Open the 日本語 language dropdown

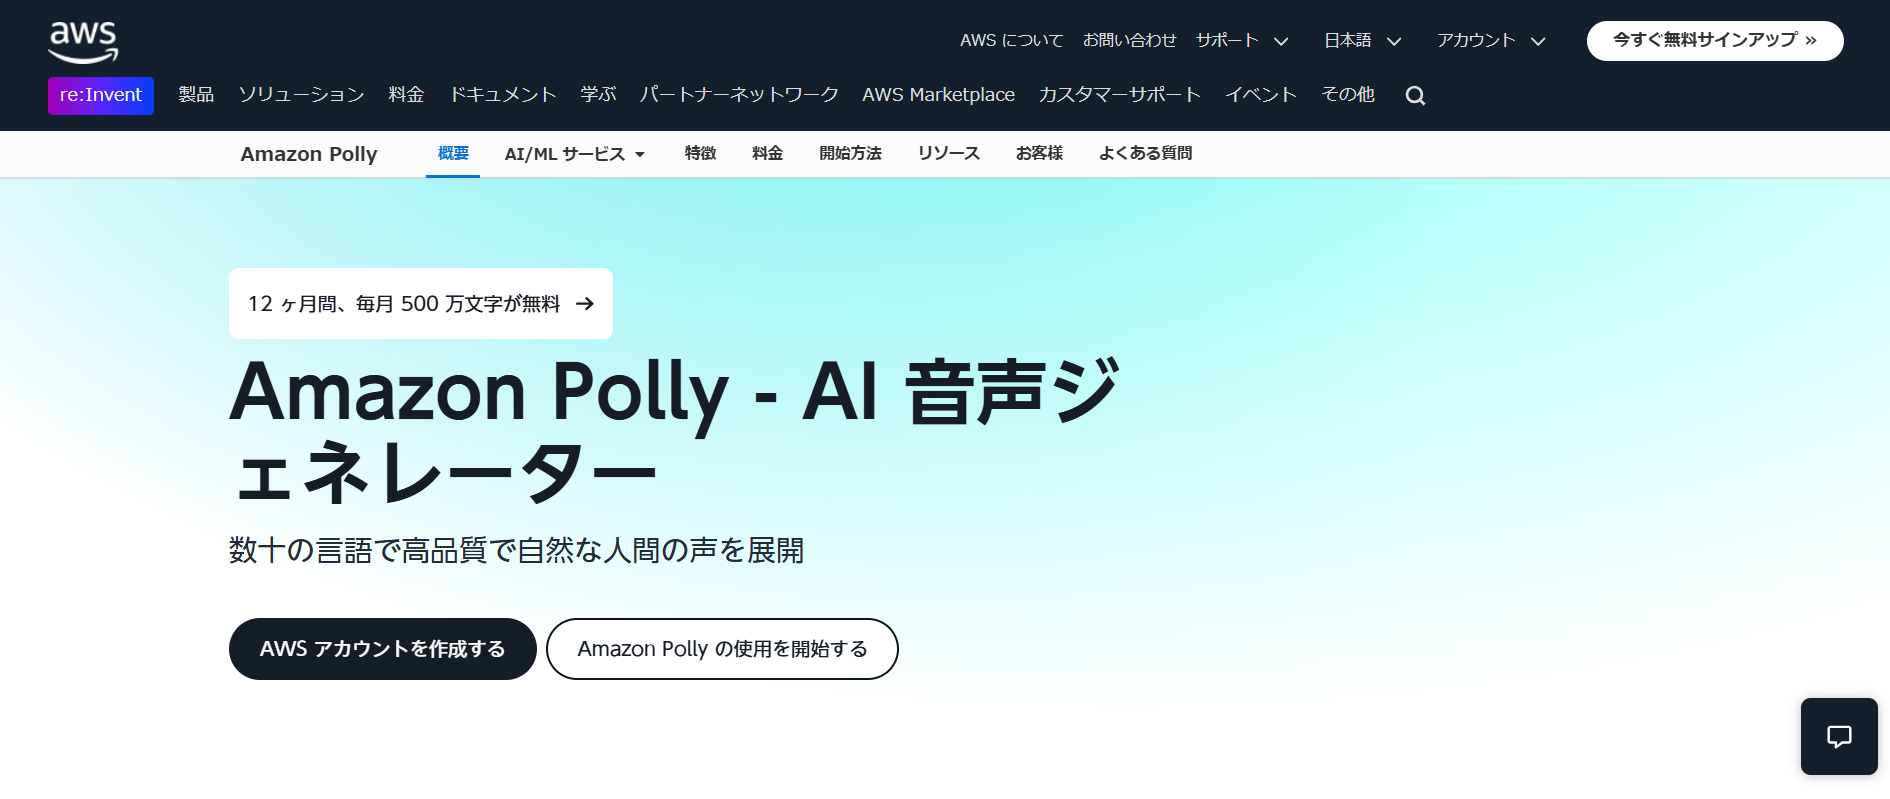pyautogui.click(x=1362, y=40)
